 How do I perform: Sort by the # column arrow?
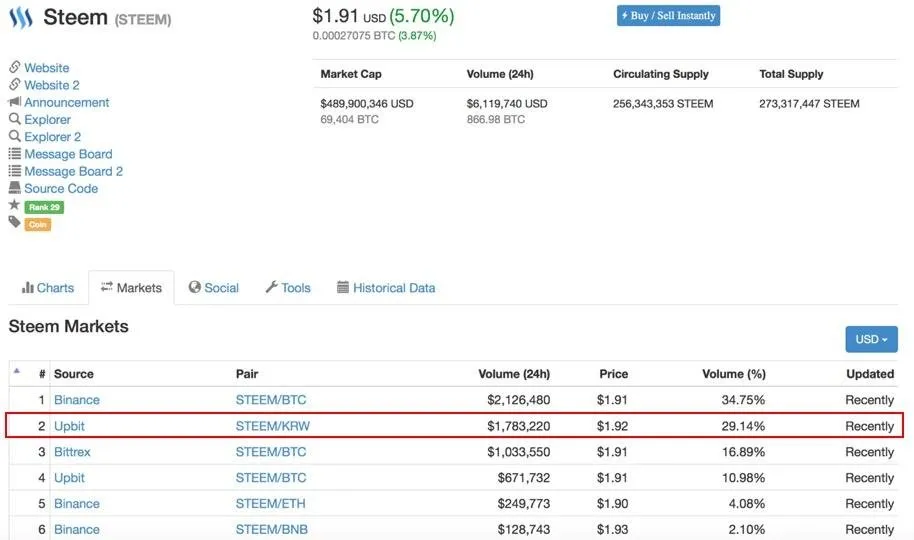pyautogui.click(x=17, y=371)
